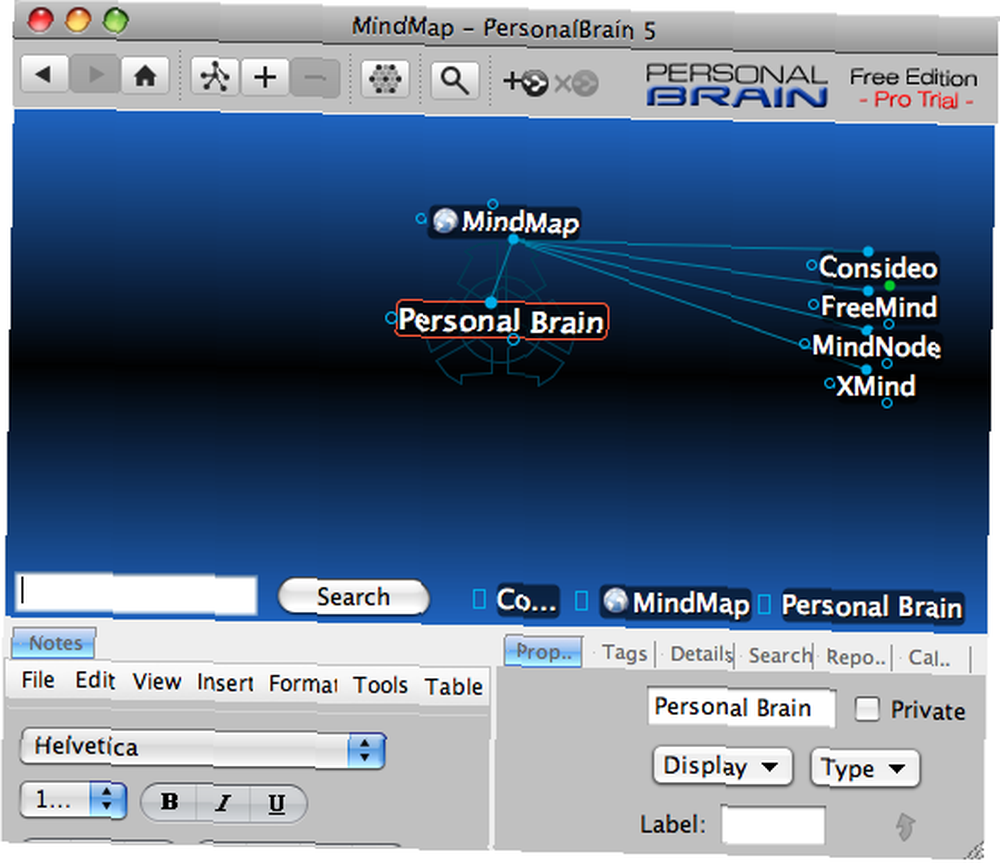This screenshot has height=863, width=1000.
Task: Open the Table menu in Notes
Action: point(454,687)
